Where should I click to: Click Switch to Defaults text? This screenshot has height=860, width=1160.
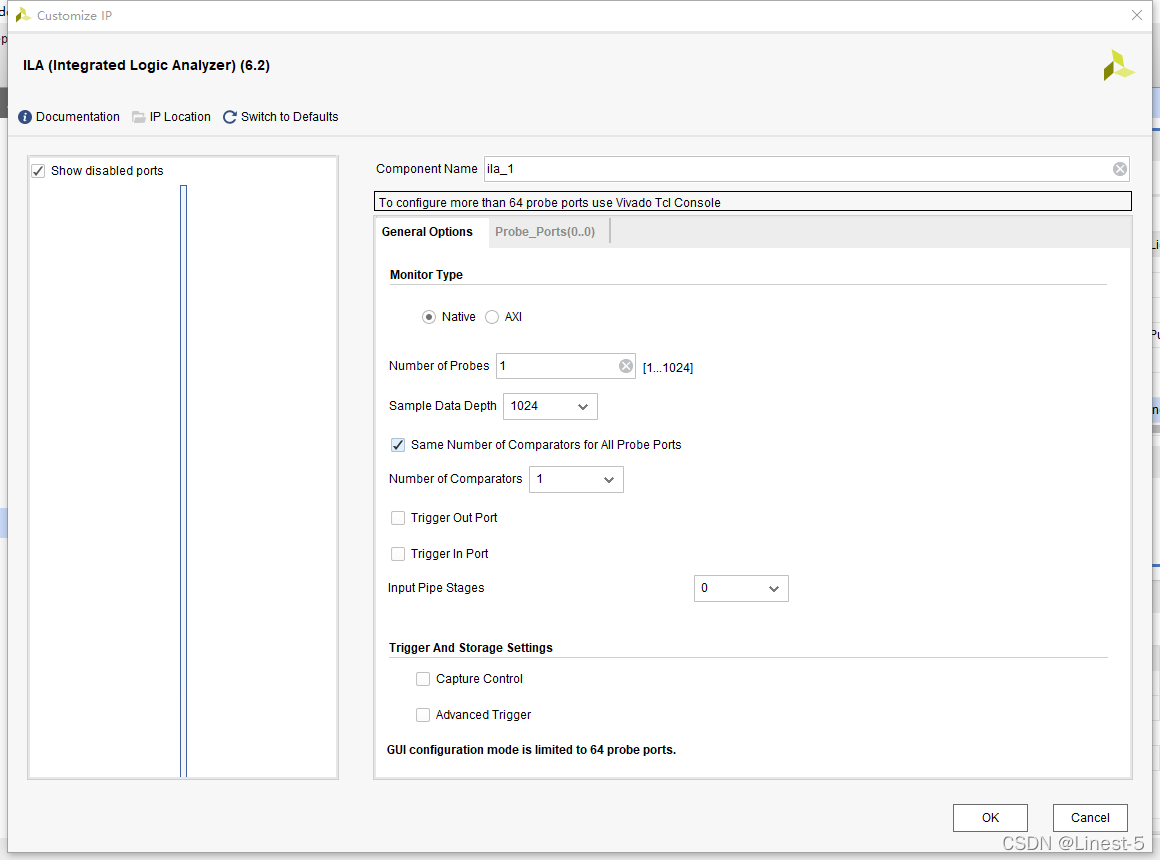[x=289, y=117]
